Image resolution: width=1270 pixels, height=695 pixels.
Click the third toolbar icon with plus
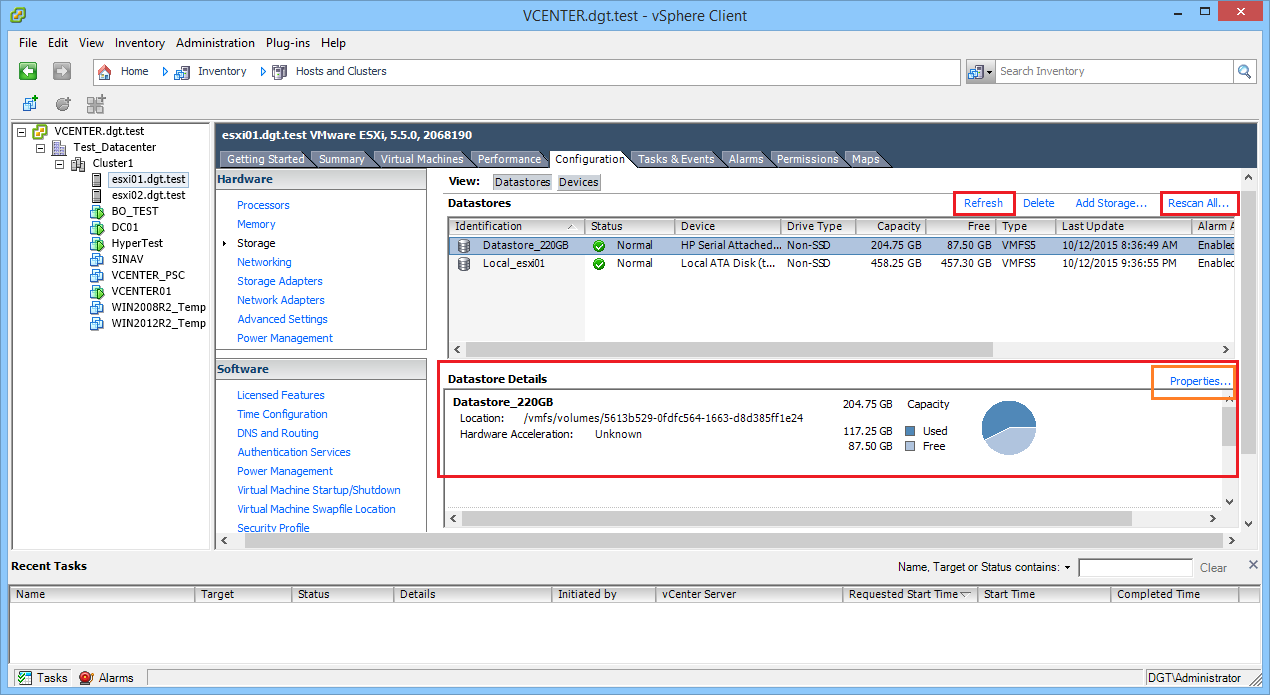pyautogui.click(x=96, y=104)
